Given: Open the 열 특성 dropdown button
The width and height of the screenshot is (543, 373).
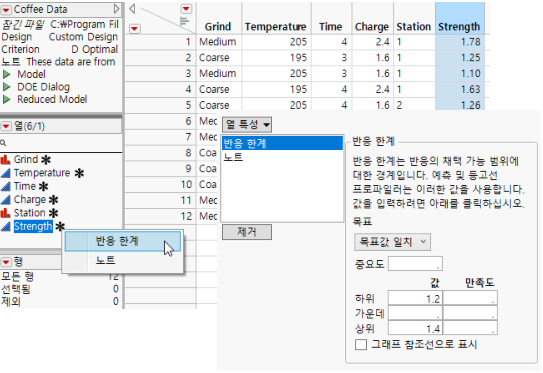Looking at the screenshot, I should (247, 125).
